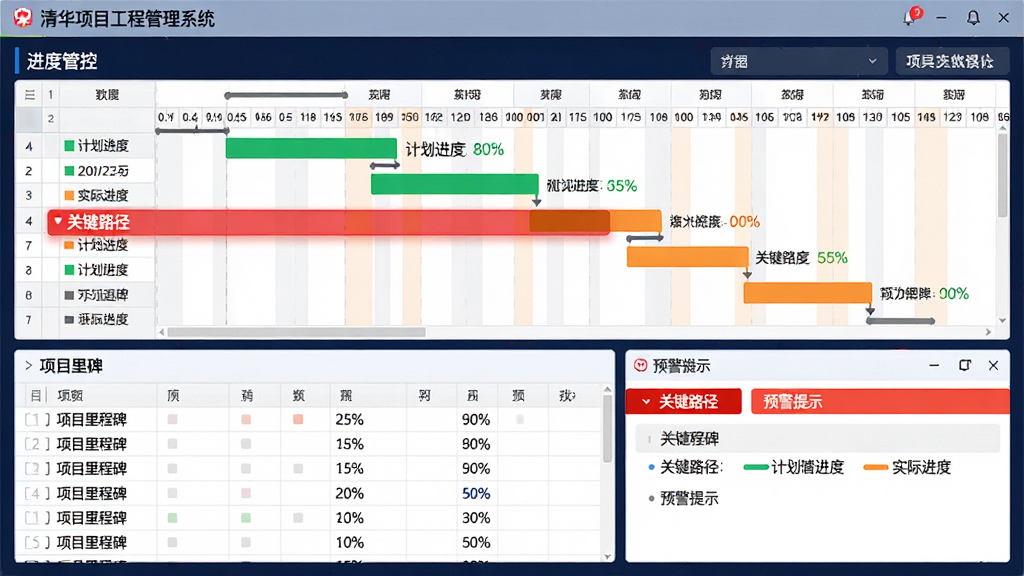Toggle checkbox for milestone row with 25%

[x=37, y=420]
